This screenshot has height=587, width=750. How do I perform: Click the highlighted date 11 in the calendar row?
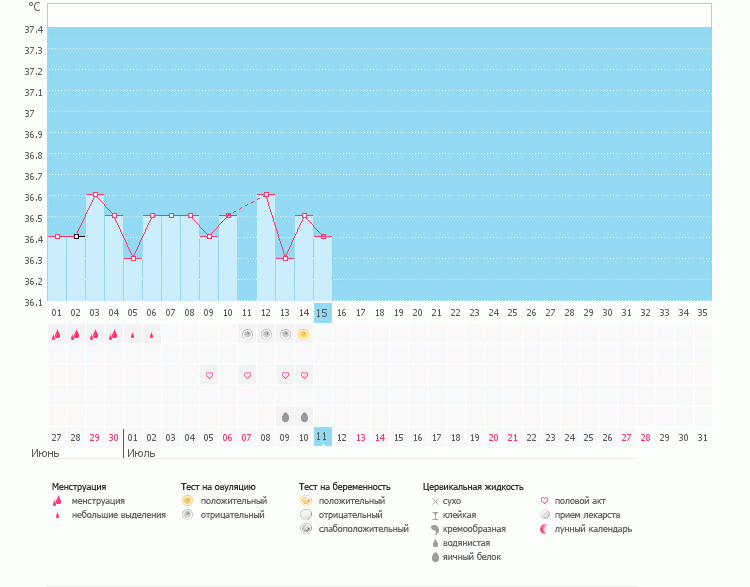[322, 437]
